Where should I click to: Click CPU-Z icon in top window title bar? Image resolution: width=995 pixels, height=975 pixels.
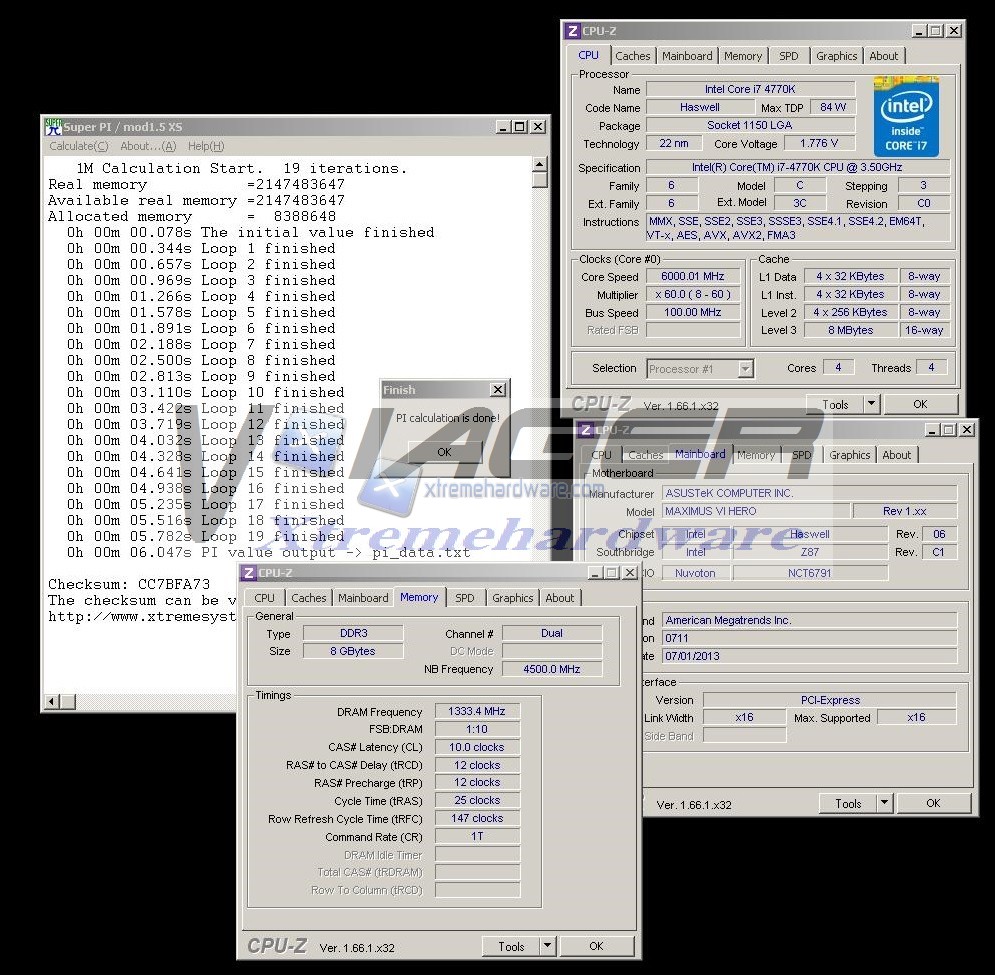tap(572, 31)
